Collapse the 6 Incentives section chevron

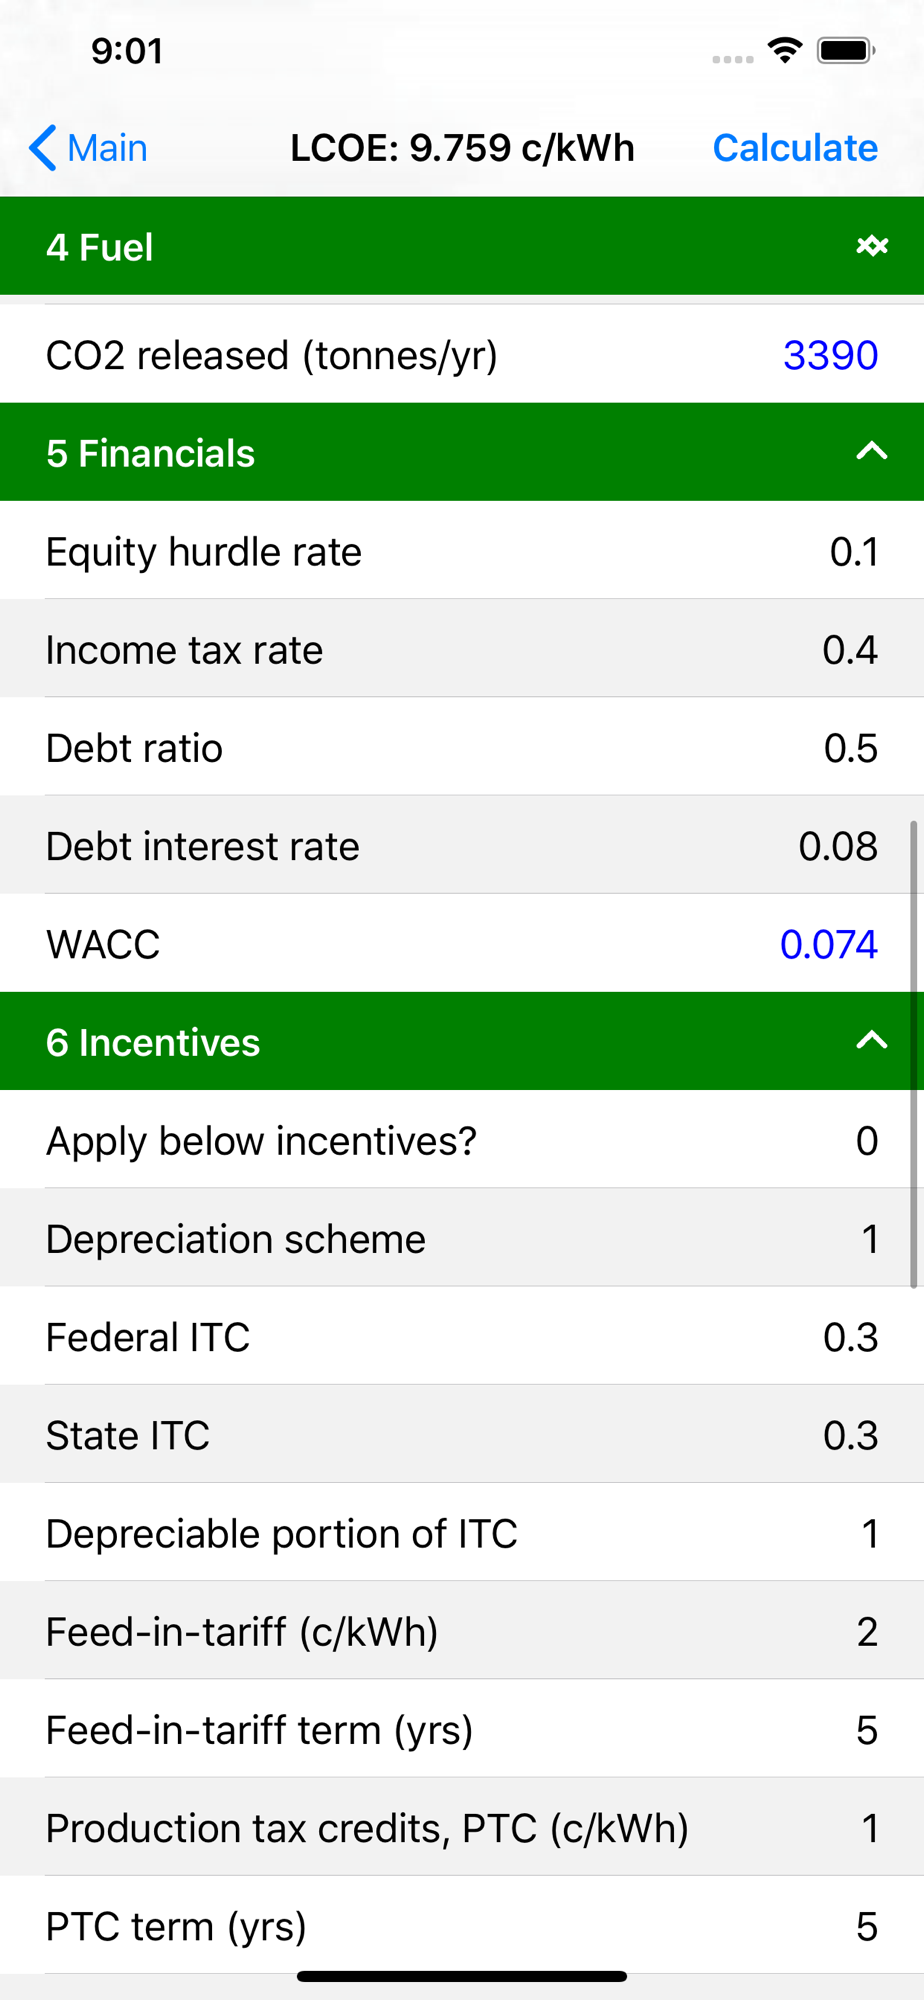click(872, 1041)
